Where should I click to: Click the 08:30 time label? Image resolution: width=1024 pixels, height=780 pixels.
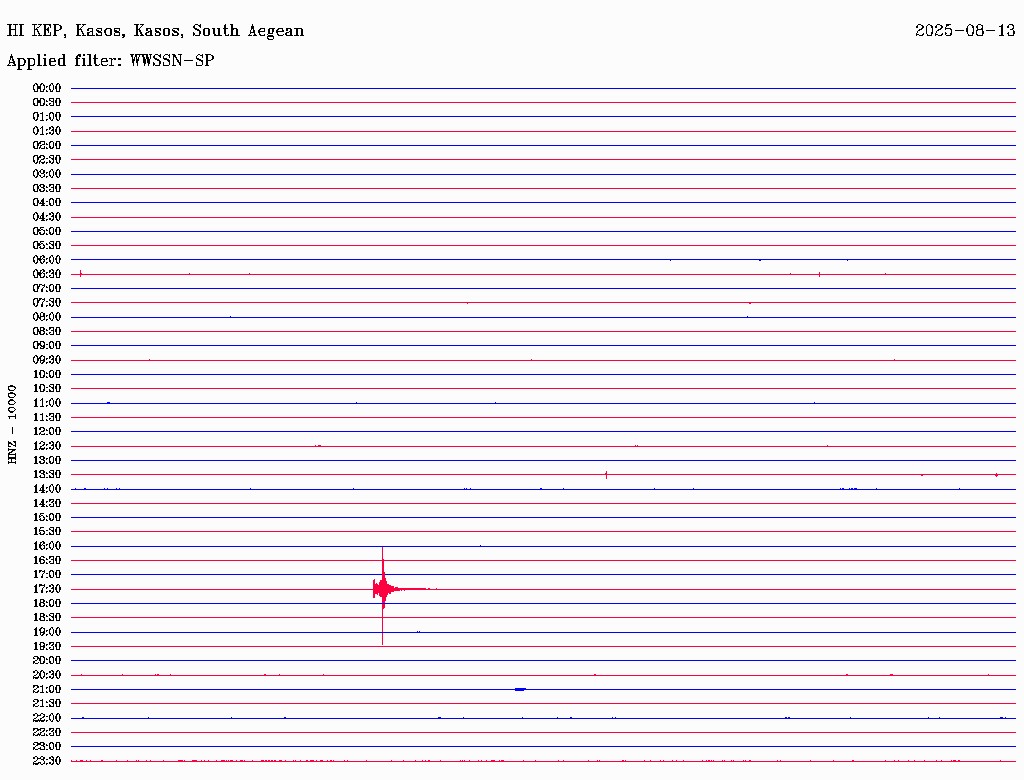pos(46,331)
